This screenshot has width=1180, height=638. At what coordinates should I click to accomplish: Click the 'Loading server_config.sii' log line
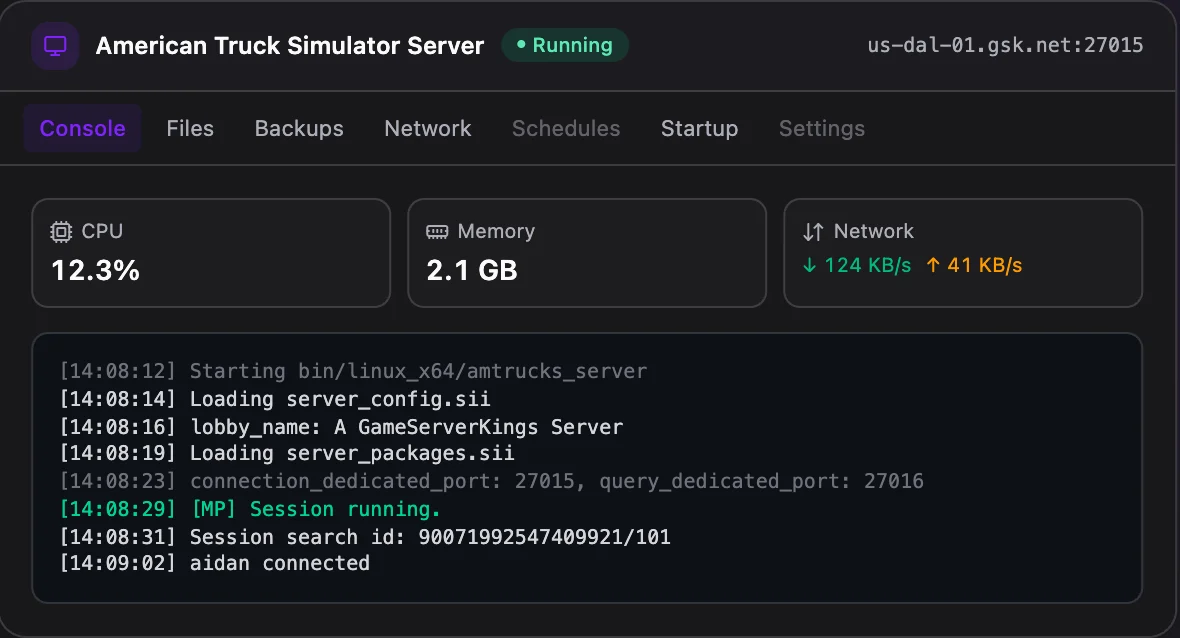[x=275, y=399]
